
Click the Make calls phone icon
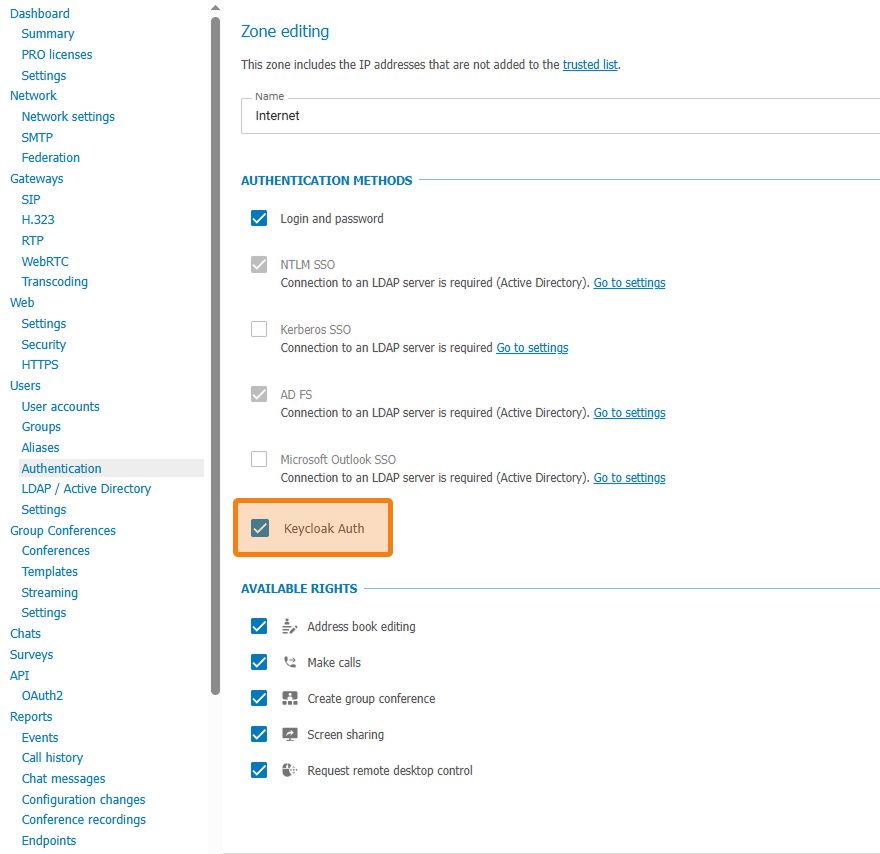290,663
